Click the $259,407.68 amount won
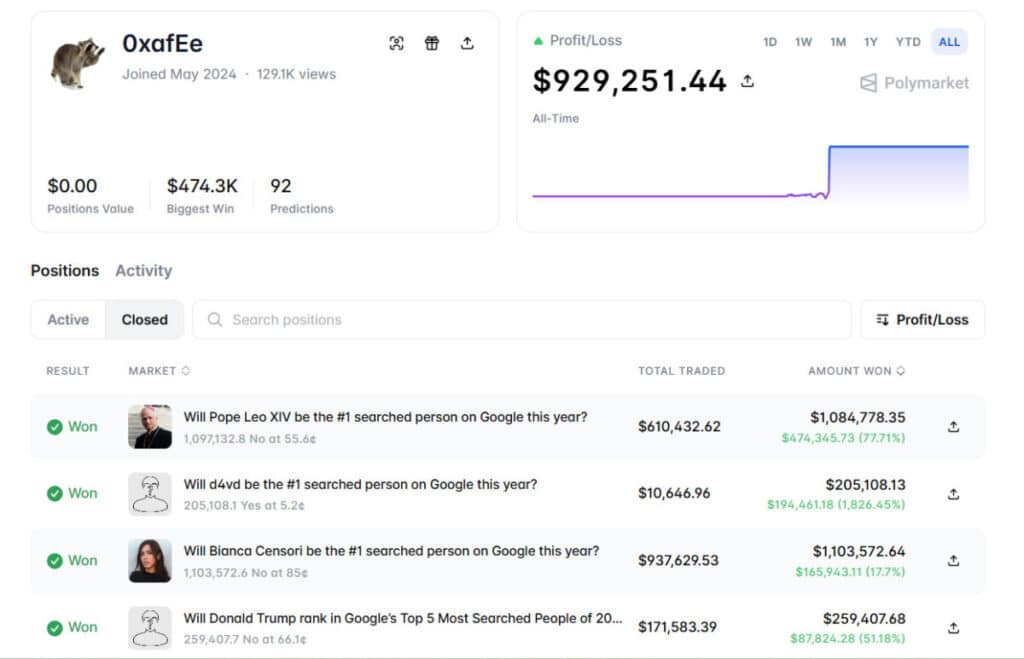The image size is (1024, 659). tap(864, 618)
